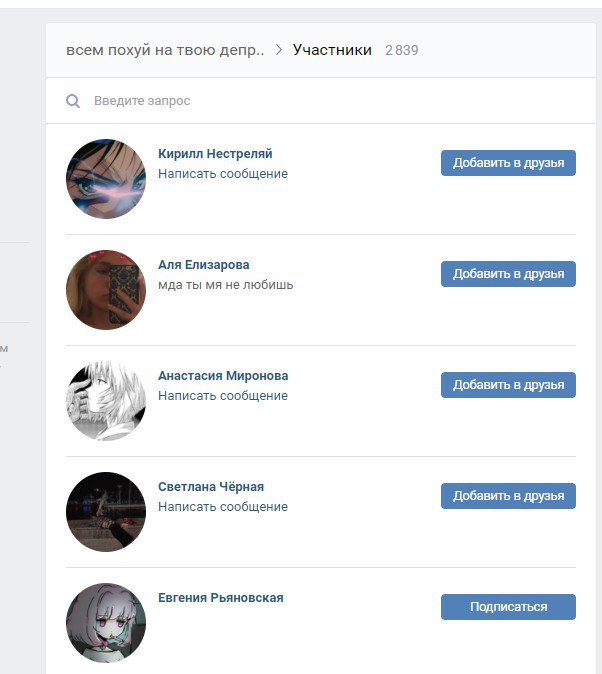The width and height of the screenshot is (602, 674).
Task: Open Анастасия Миронова's avatar
Action: tap(106, 401)
